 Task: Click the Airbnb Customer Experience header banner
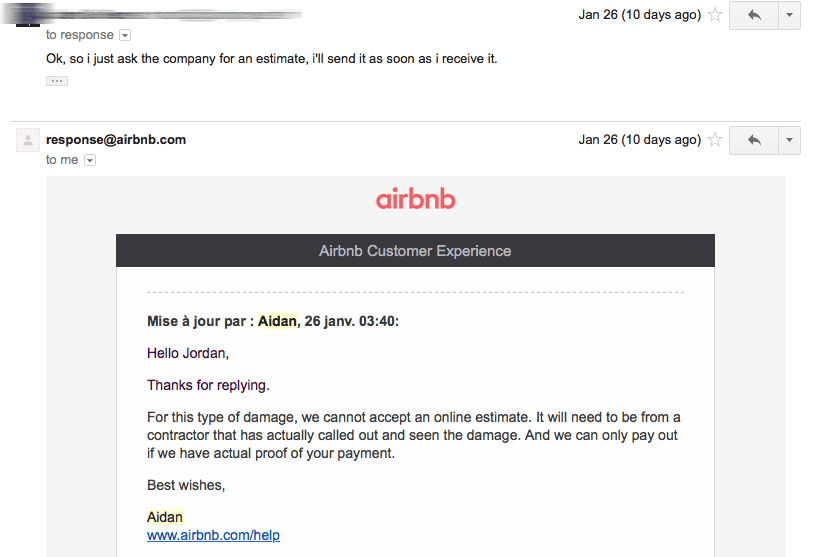point(415,250)
